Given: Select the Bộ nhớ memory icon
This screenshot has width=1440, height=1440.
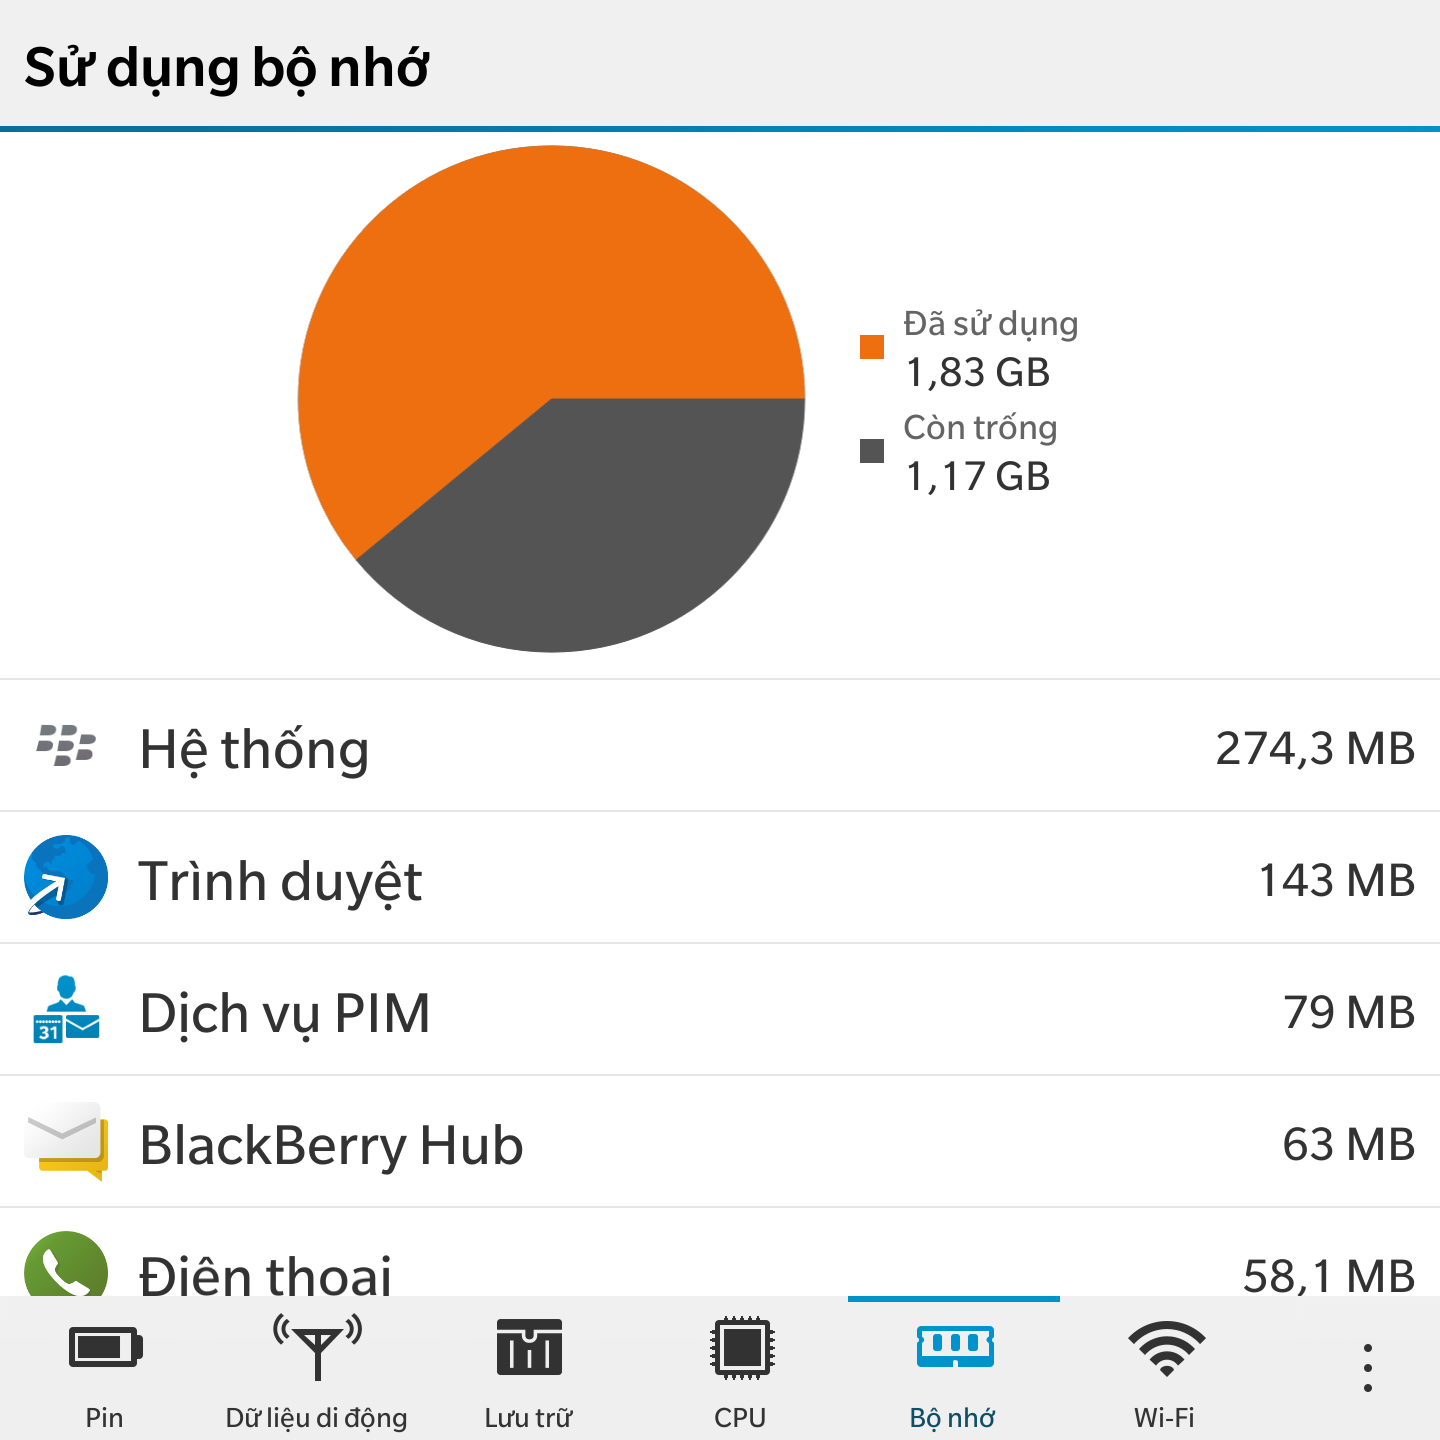Looking at the screenshot, I should (x=955, y=1346).
